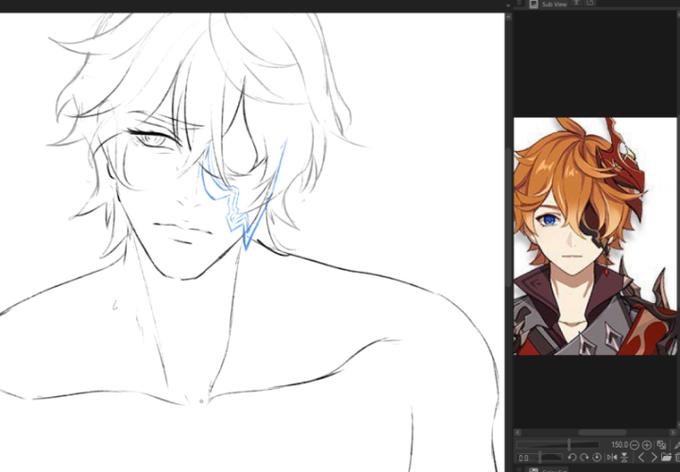Open the panel menu below Sub View
This screenshot has width=680, height=472.
click(519, 469)
